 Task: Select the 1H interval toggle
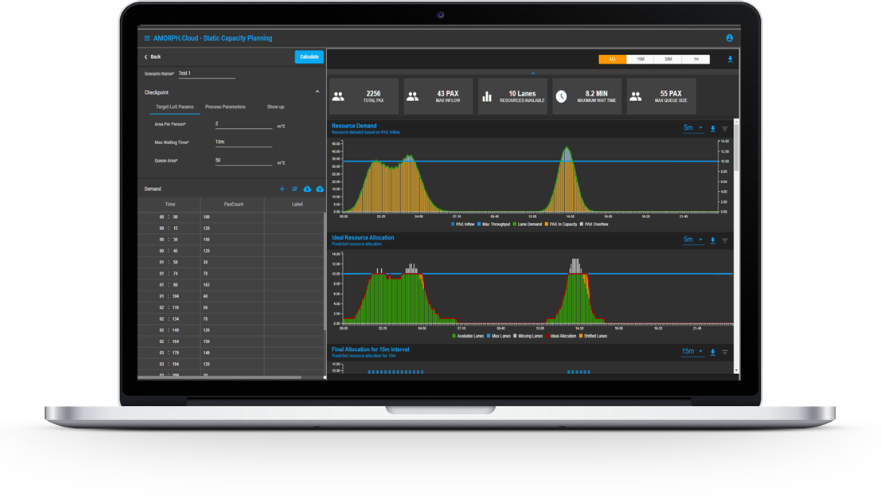click(696, 59)
